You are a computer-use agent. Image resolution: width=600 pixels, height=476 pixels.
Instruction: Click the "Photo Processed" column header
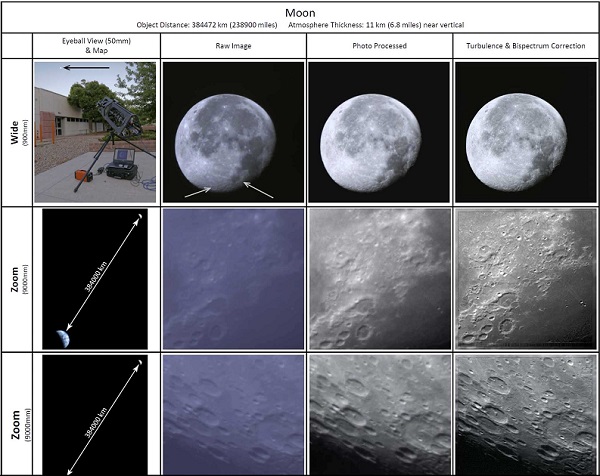pyautogui.click(x=379, y=46)
